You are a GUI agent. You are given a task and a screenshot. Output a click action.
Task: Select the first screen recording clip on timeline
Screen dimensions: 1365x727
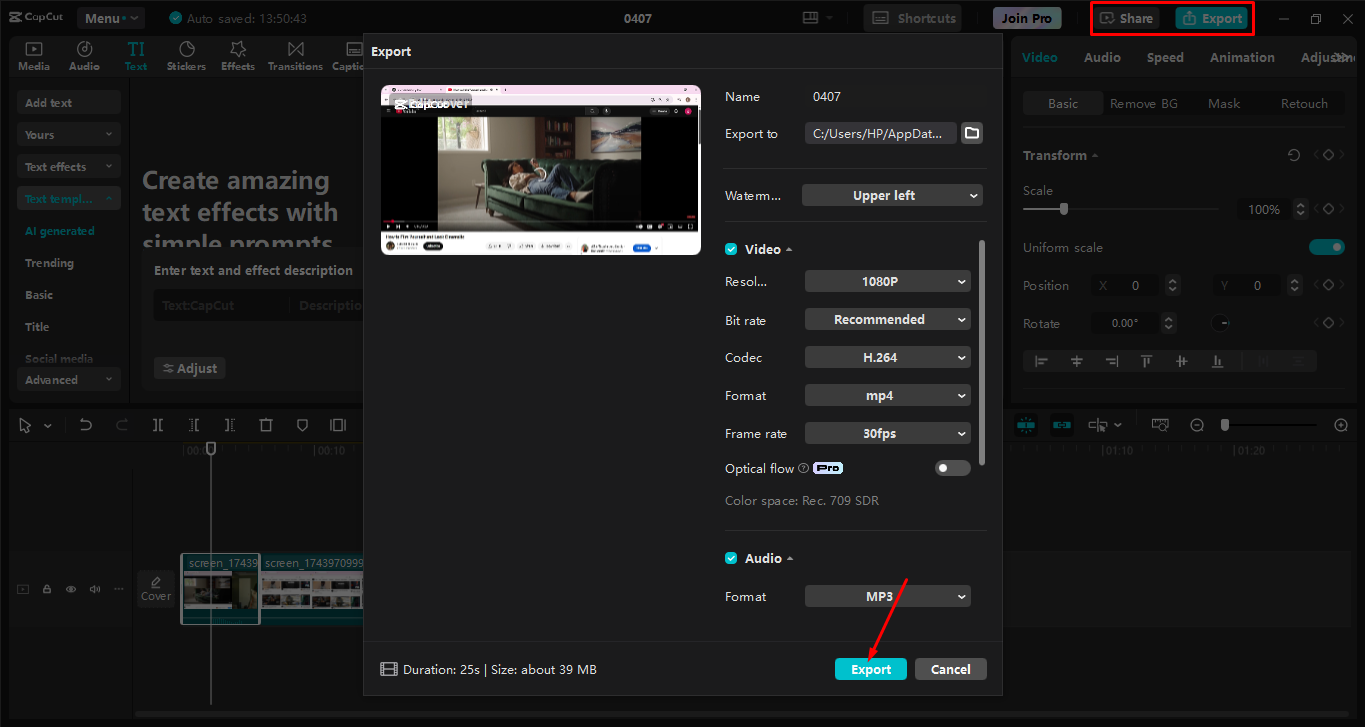[220, 589]
